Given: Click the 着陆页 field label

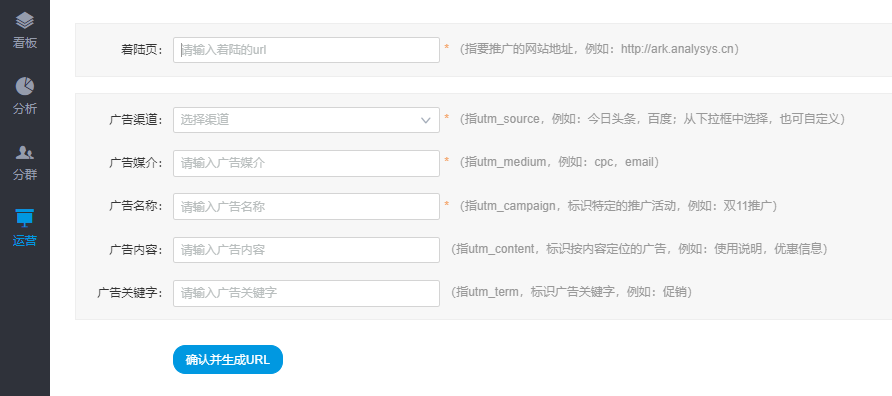Looking at the screenshot, I should pos(142,50).
